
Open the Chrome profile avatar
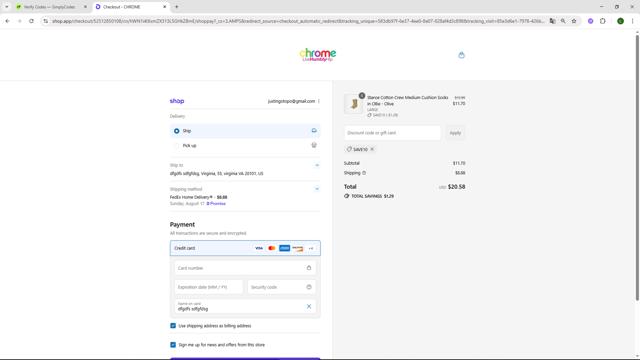coord(620,21)
